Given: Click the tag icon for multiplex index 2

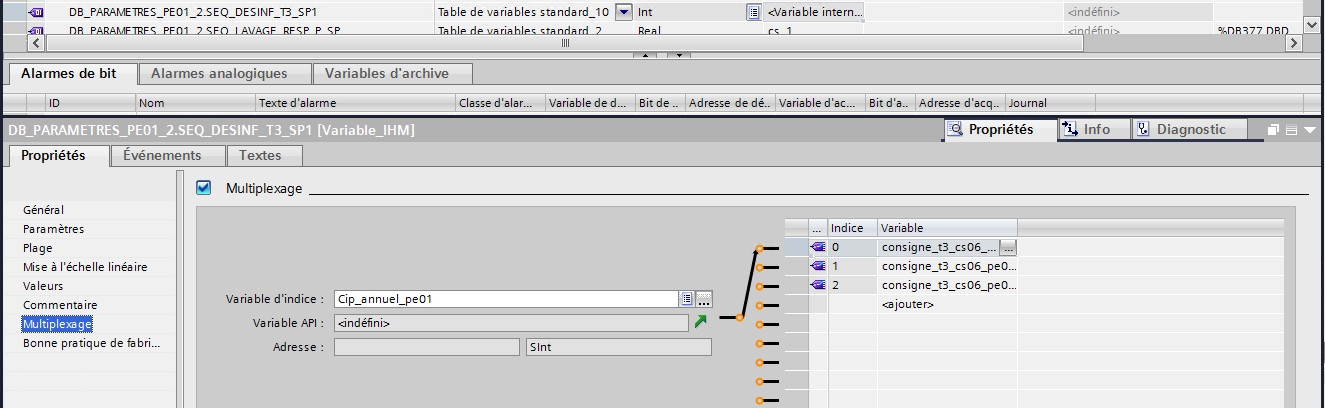Looking at the screenshot, I should [x=817, y=285].
